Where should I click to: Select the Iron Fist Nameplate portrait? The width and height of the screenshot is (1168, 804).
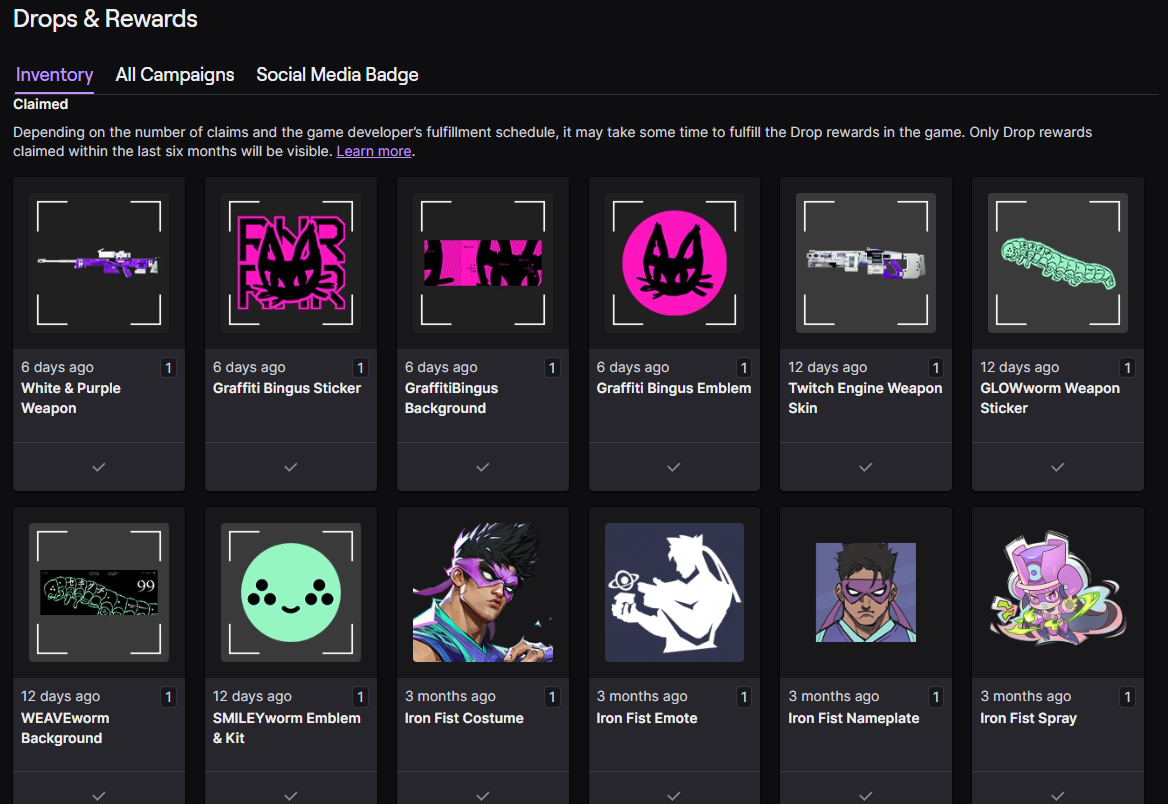tap(866, 592)
